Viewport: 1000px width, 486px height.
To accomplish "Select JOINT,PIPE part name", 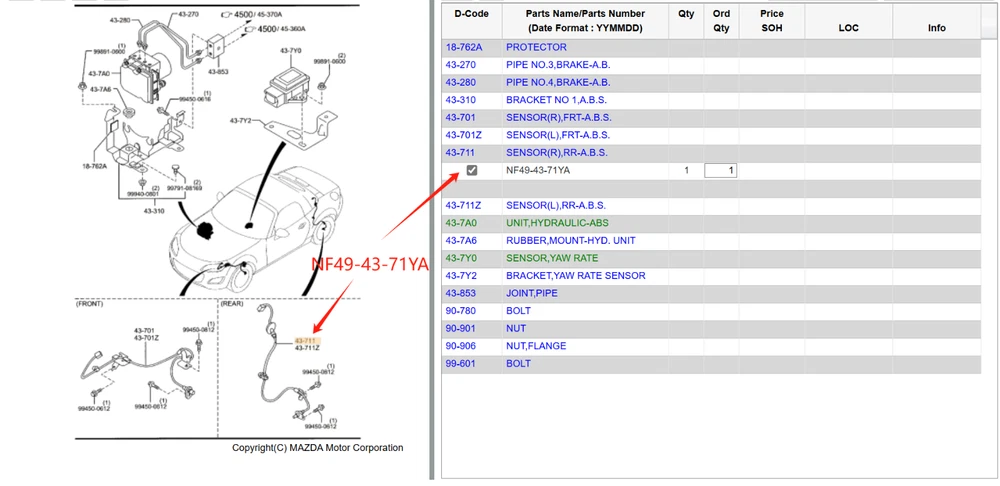I will pyautogui.click(x=533, y=293).
